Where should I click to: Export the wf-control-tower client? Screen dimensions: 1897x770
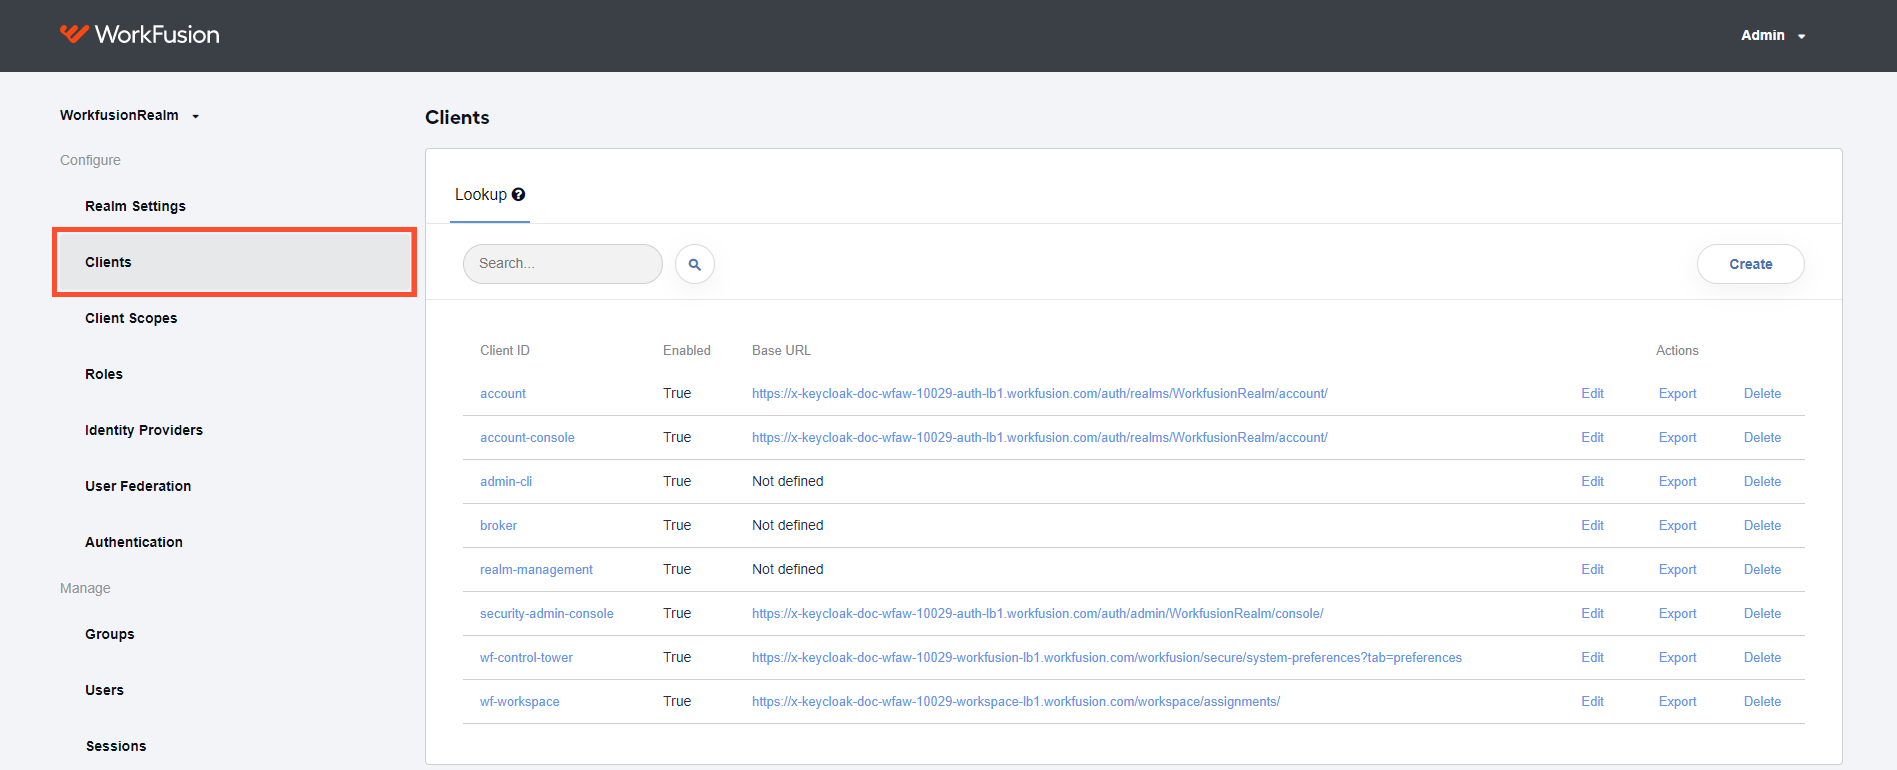coord(1678,657)
